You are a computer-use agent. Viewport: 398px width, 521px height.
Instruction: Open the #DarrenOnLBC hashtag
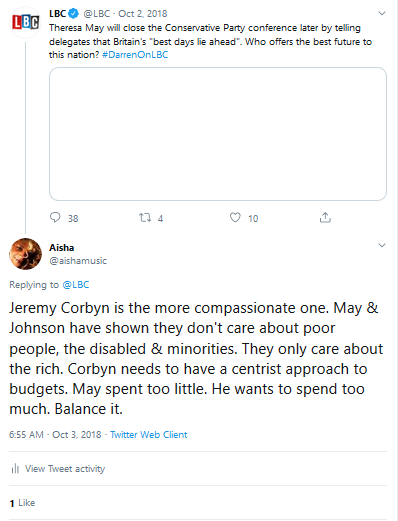[x=135, y=55]
